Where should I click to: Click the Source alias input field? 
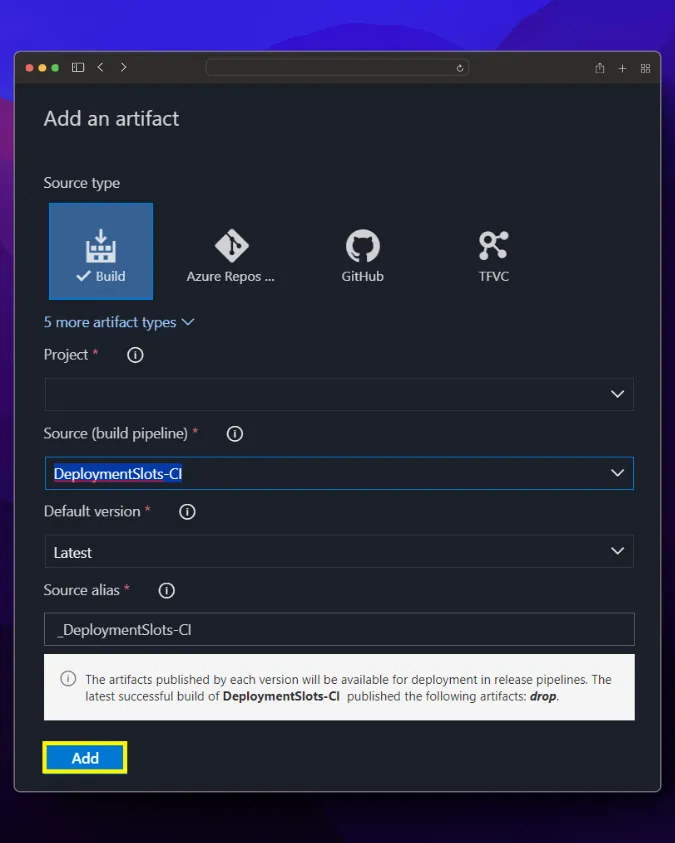(339, 629)
